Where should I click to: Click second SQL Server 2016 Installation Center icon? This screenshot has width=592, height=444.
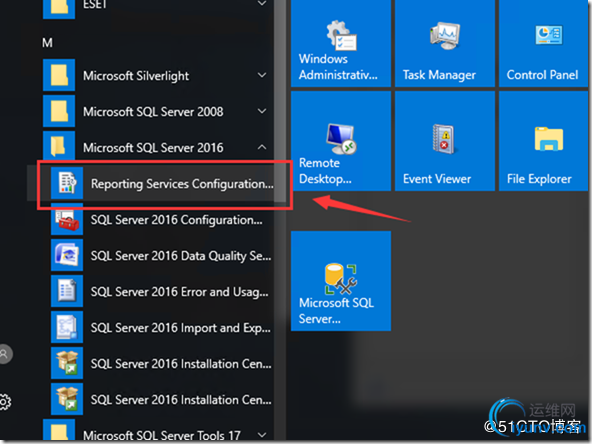(67, 399)
